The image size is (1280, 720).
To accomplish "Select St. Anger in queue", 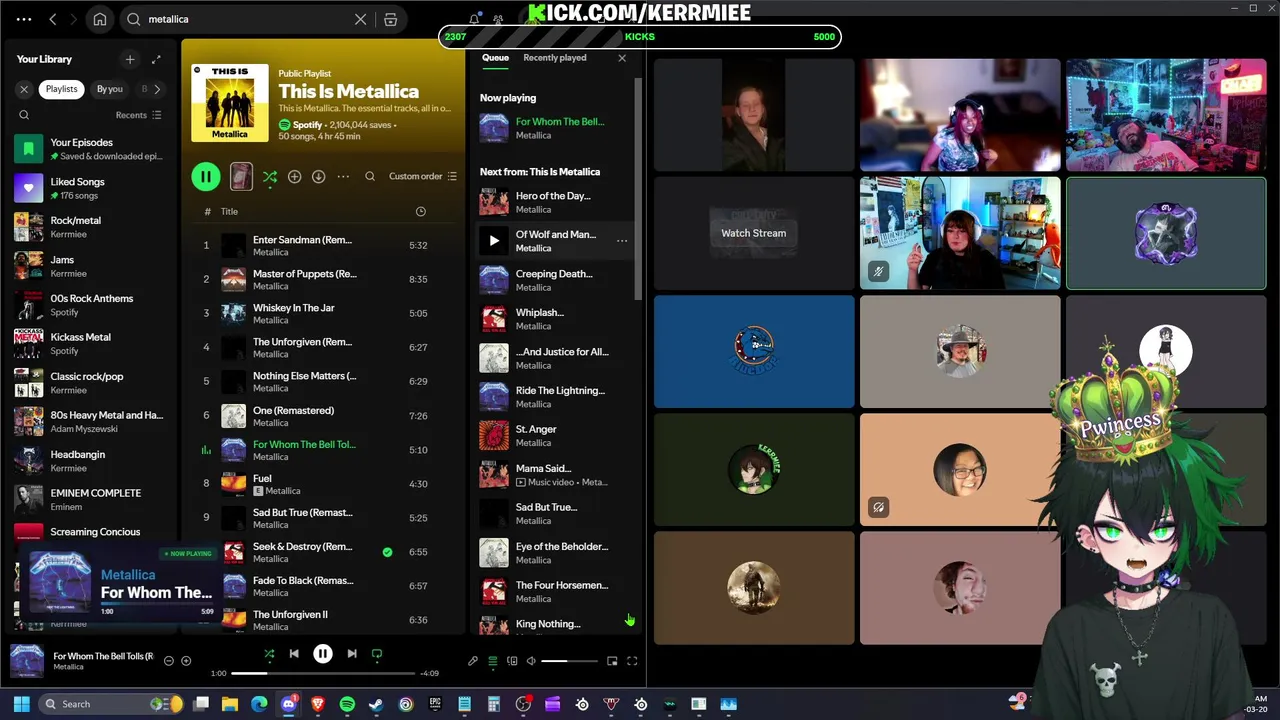I will pyautogui.click(x=554, y=435).
